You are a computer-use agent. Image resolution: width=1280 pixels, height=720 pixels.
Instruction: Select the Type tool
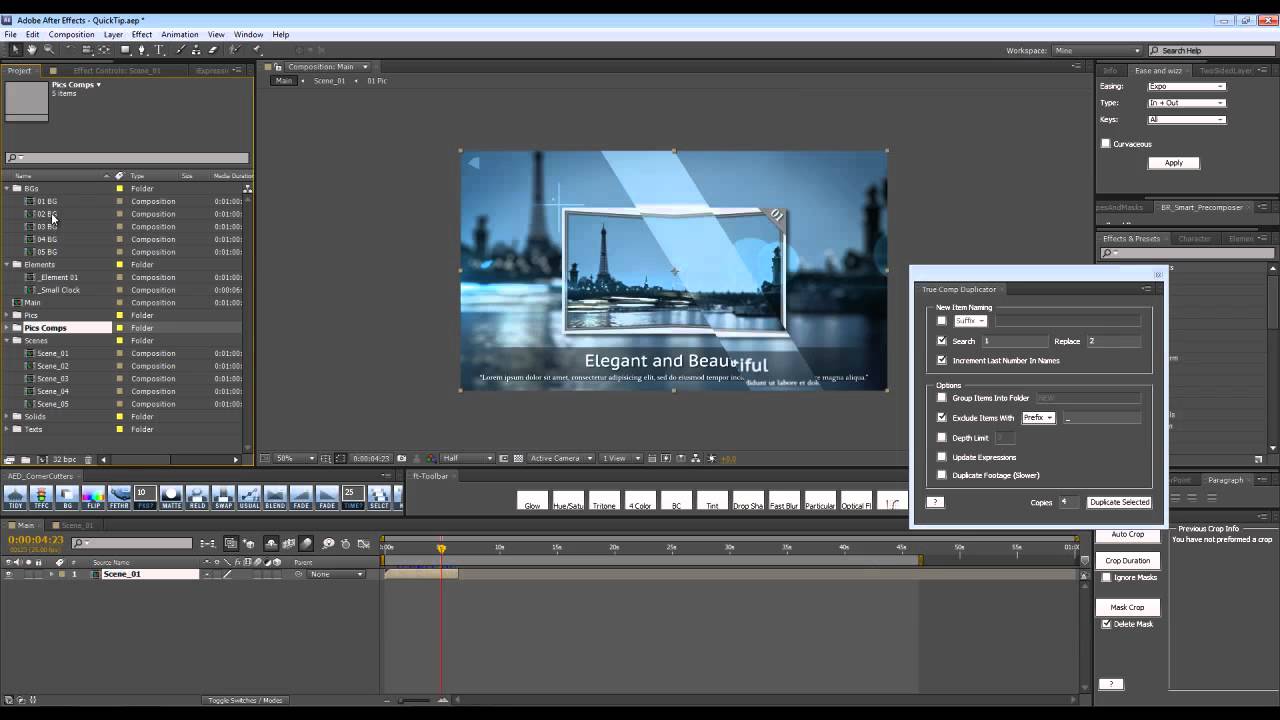pyautogui.click(x=158, y=50)
